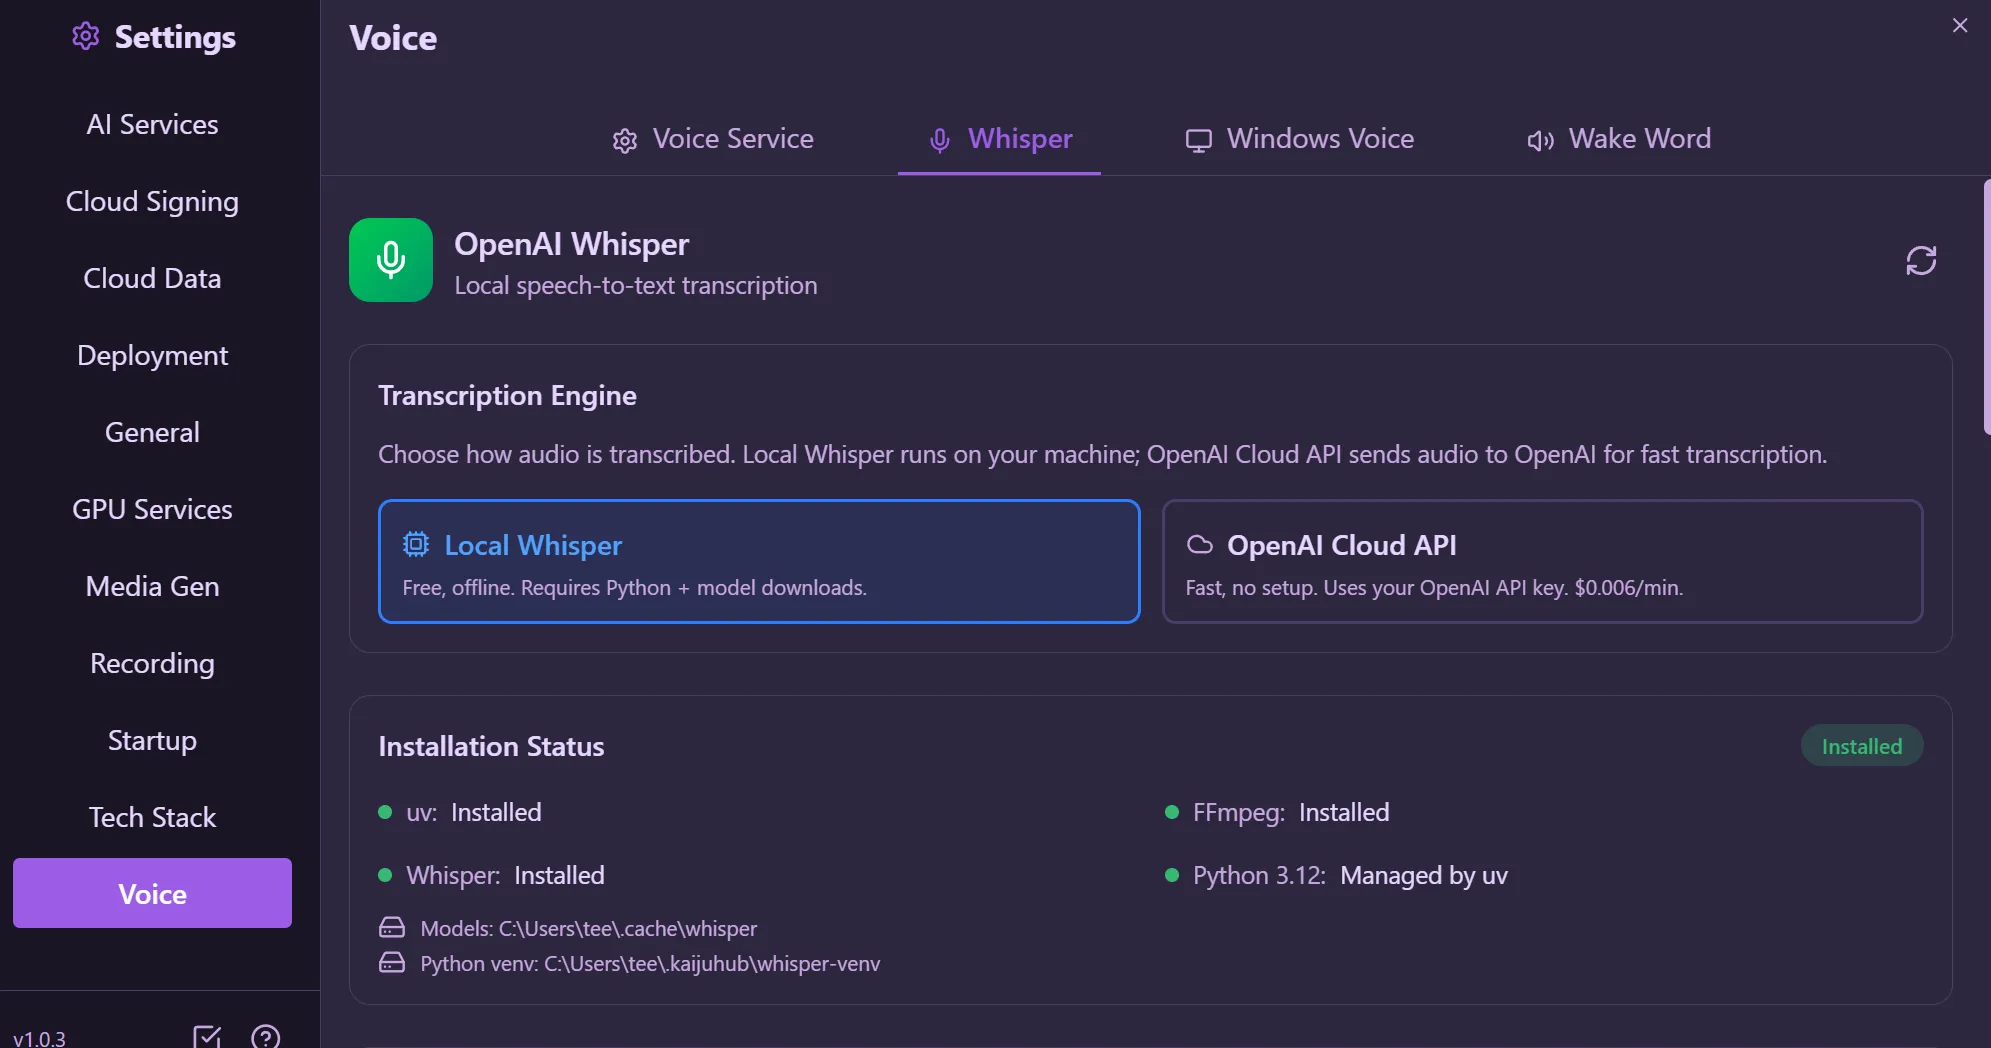Screen dimensions: 1991x1048
Task: Select the Startup settings section
Action: pyautogui.click(x=152, y=740)
